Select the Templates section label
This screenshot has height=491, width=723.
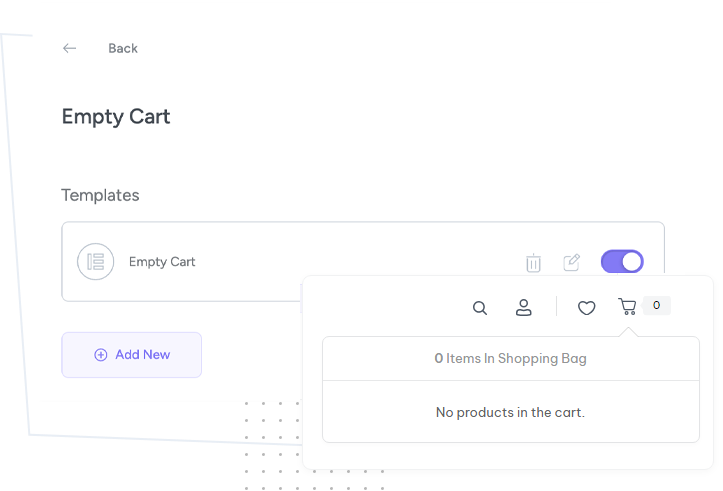pos(100,195)
